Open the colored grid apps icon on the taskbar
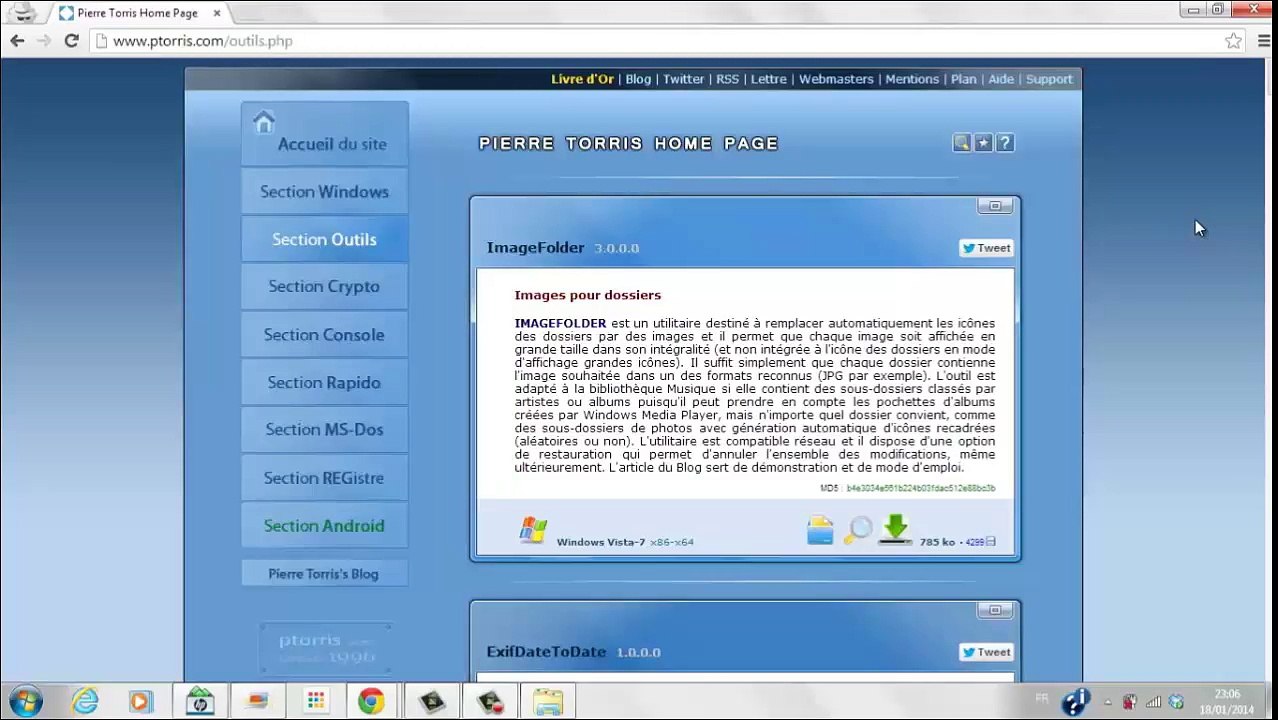Image resolution: width=1278 pixels, height=720 pixels. (x=316, y=701)
